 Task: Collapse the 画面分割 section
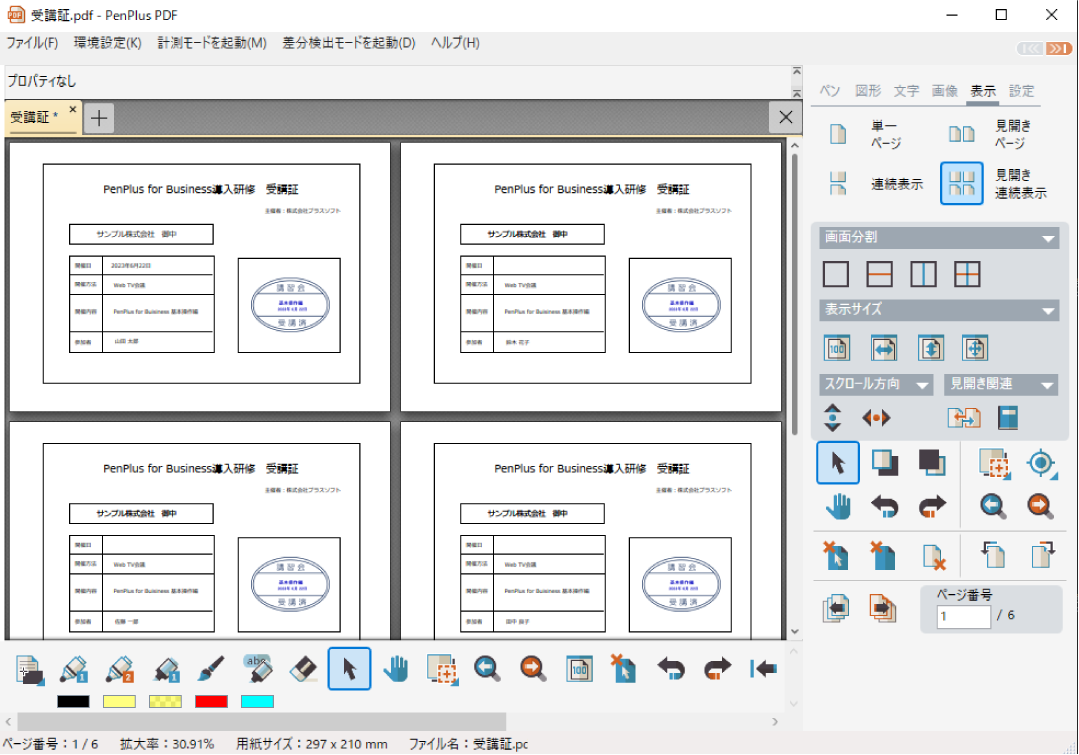pyautogui.click(x=1047, y=238)
